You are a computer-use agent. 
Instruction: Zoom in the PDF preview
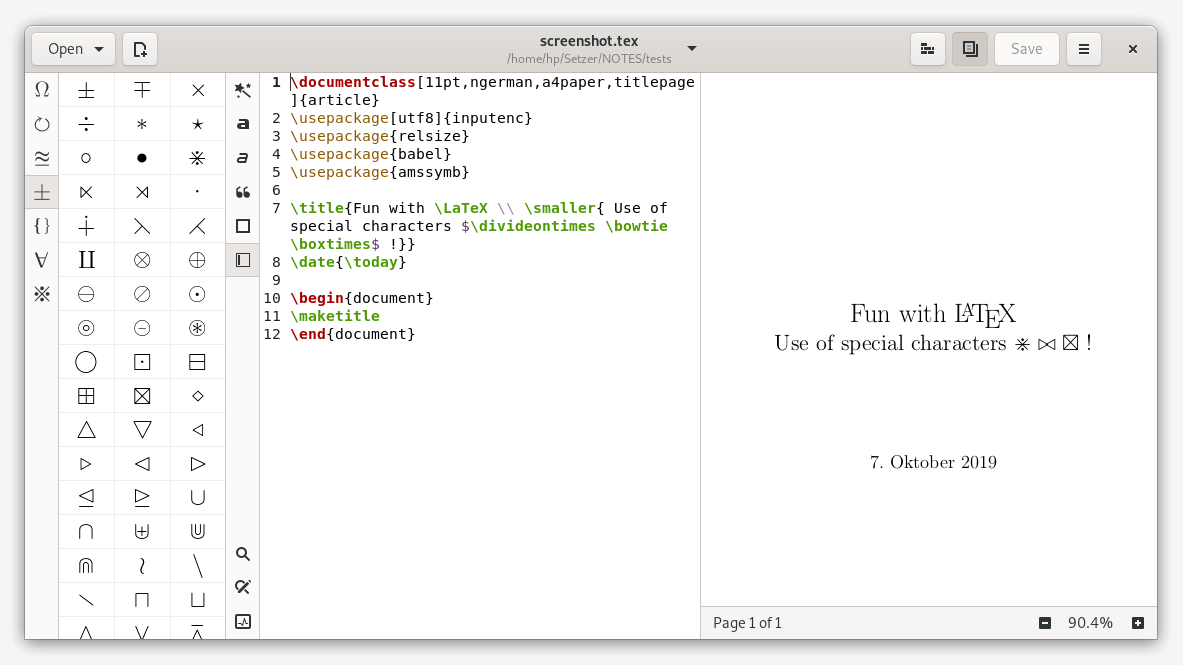point(1138,623)
